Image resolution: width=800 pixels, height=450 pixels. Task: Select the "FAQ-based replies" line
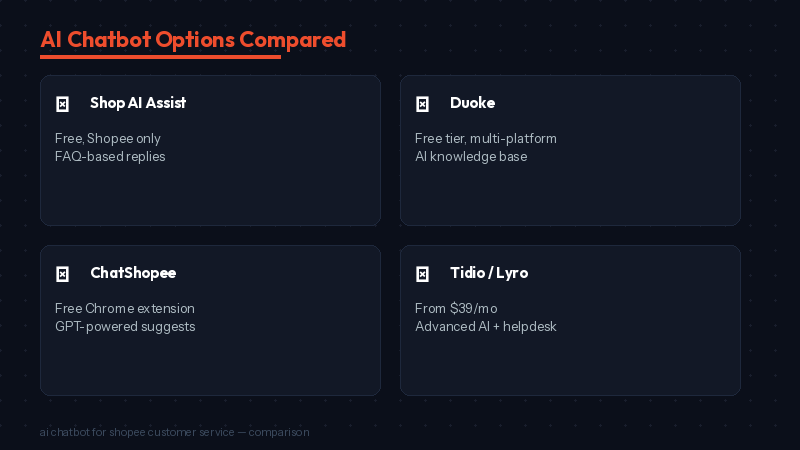coord(110,156)
